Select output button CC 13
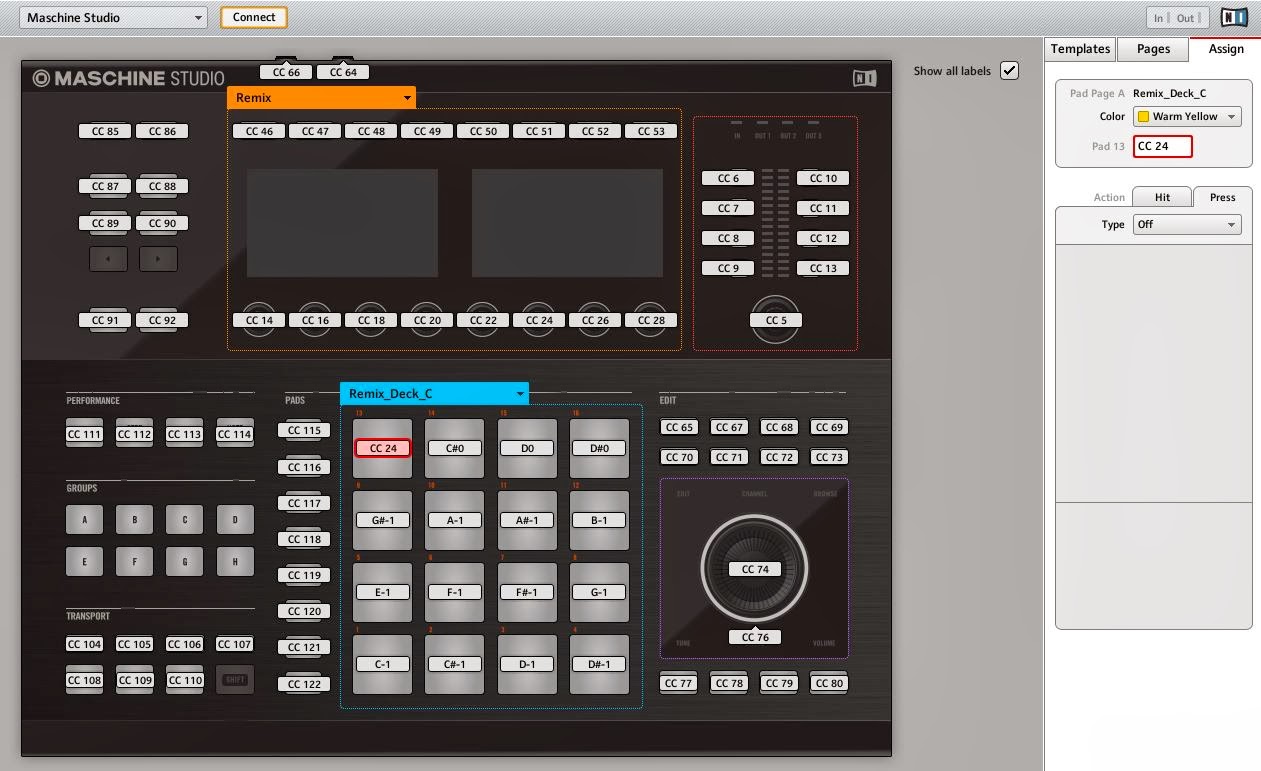 pyautogui.click(x=823, y=268)
